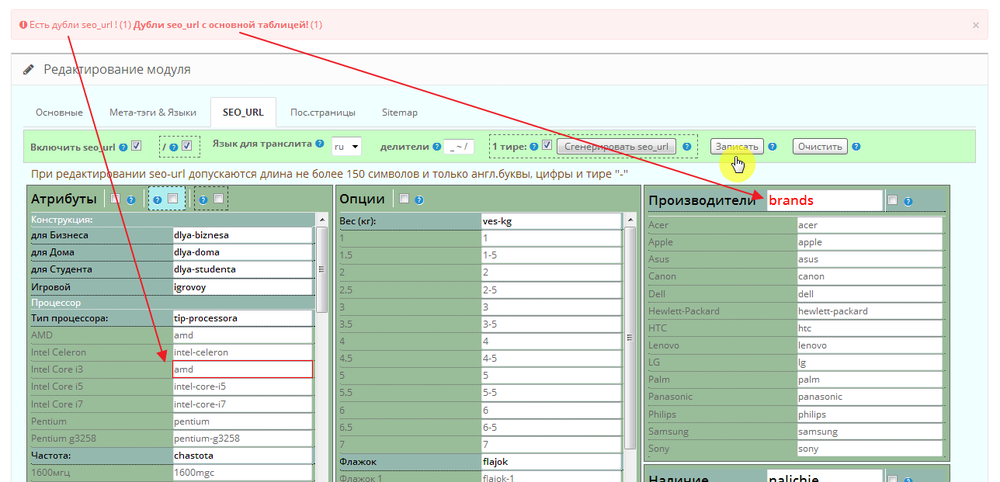Click help icon in 'Производители' header
Screen dimensions: 1000x482
[x=907, y=201]
